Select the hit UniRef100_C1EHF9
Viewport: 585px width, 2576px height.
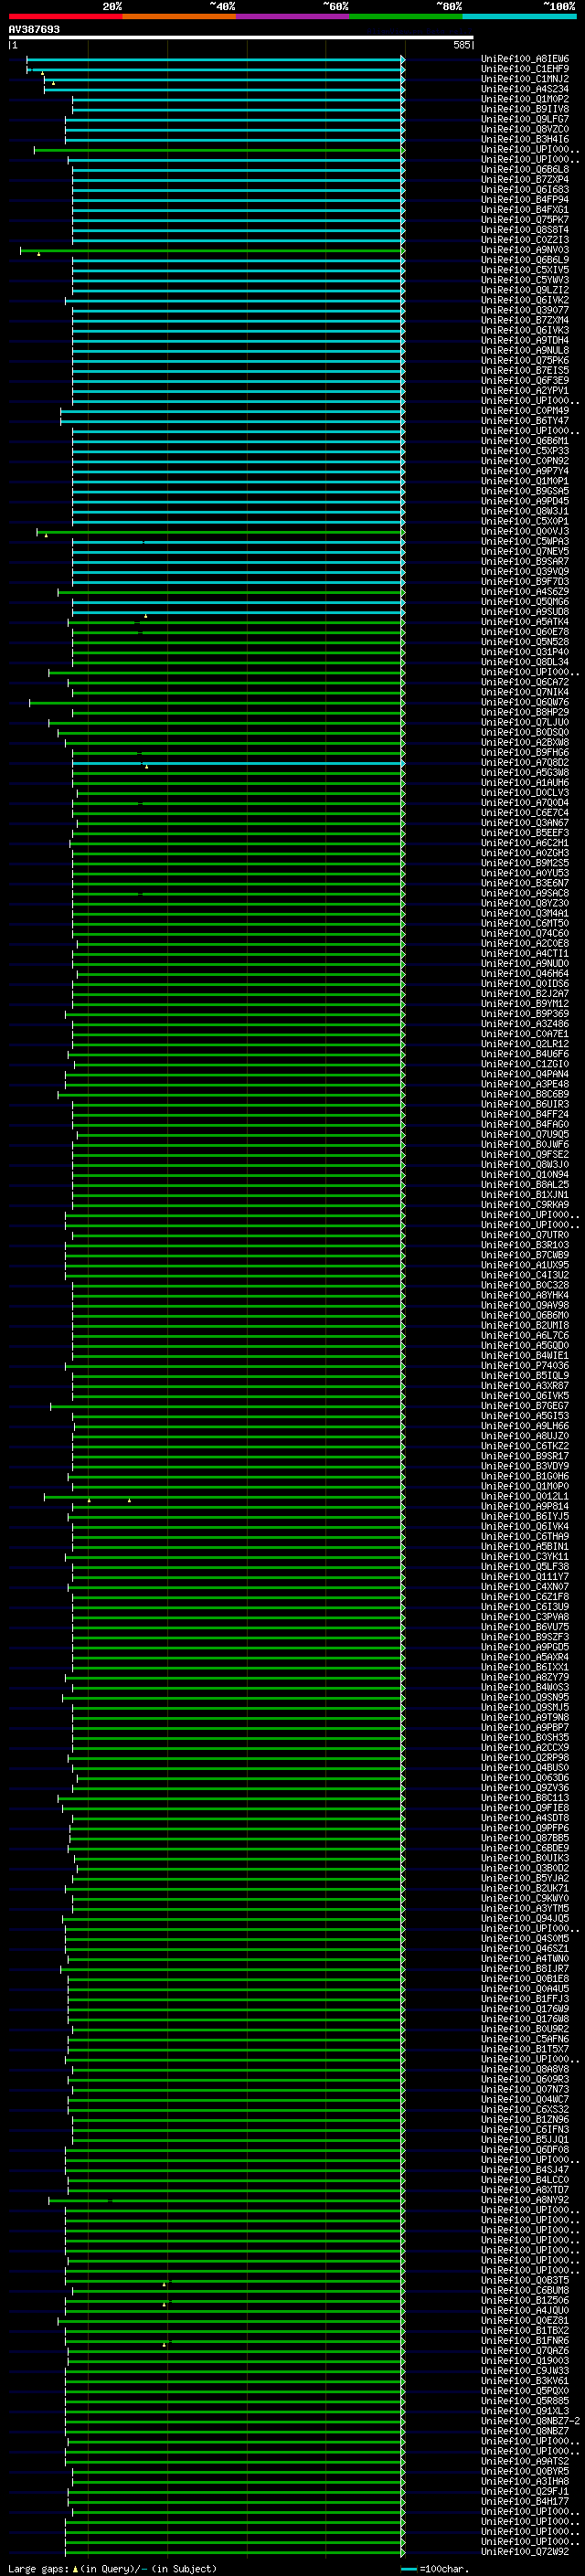(525, 69)
